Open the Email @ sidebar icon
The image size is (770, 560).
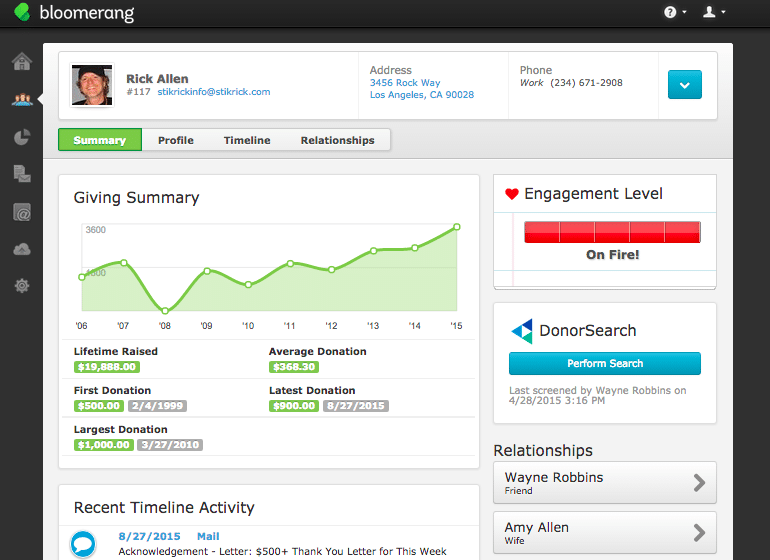click(x=21, y=212)
